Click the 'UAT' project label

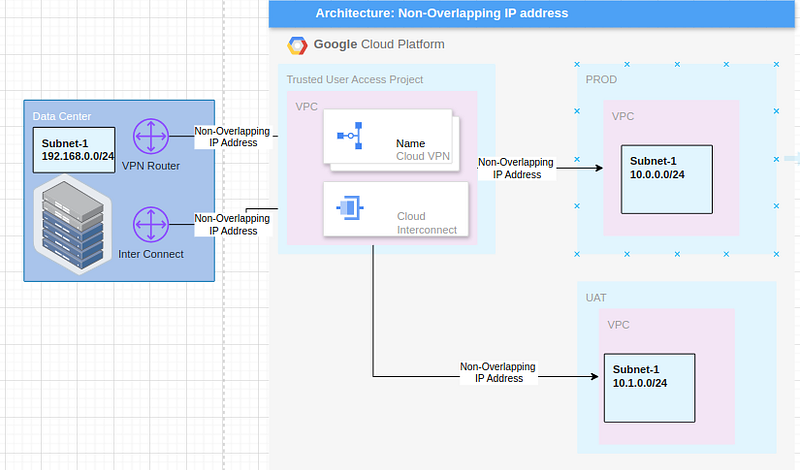(596, 298)
